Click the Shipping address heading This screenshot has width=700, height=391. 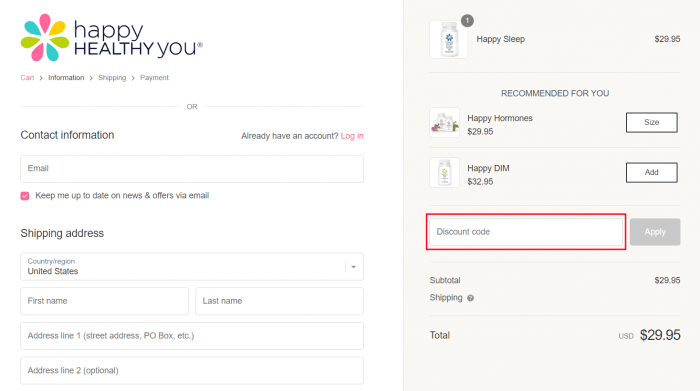pos(62,233)
